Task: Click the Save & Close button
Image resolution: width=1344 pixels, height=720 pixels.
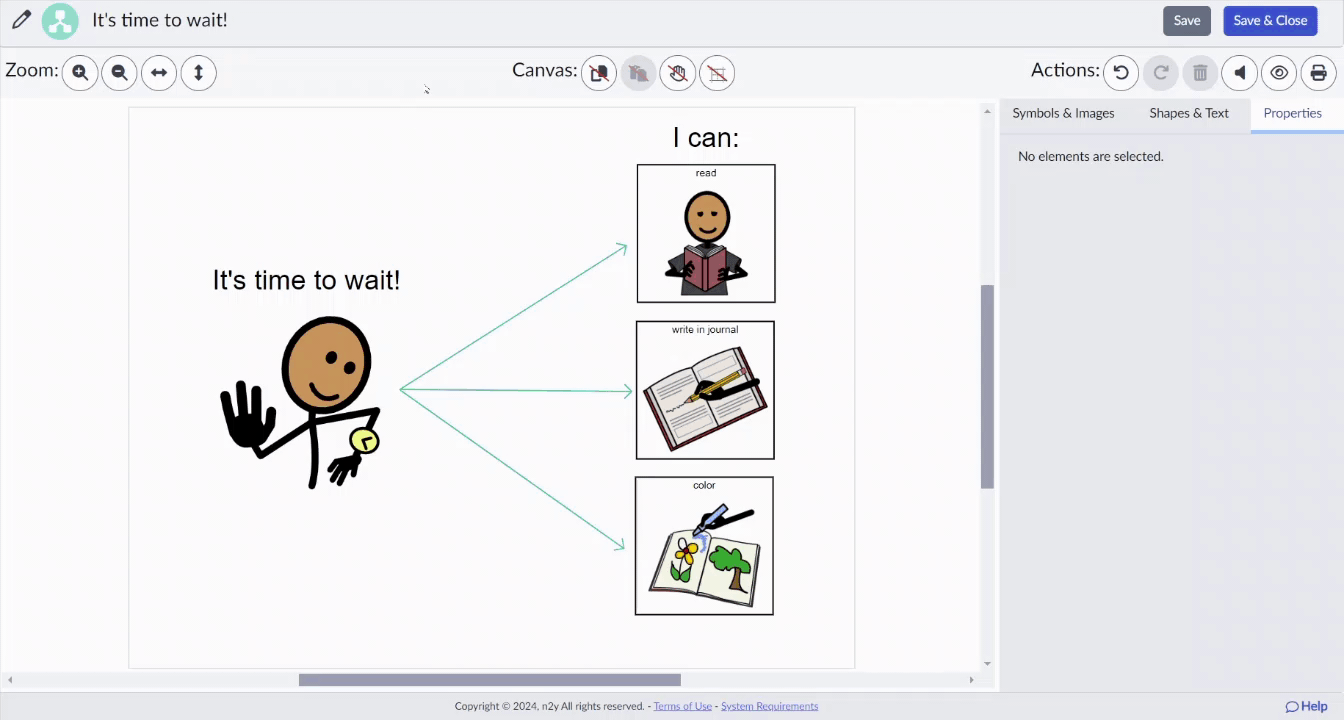Action: 1270,20
